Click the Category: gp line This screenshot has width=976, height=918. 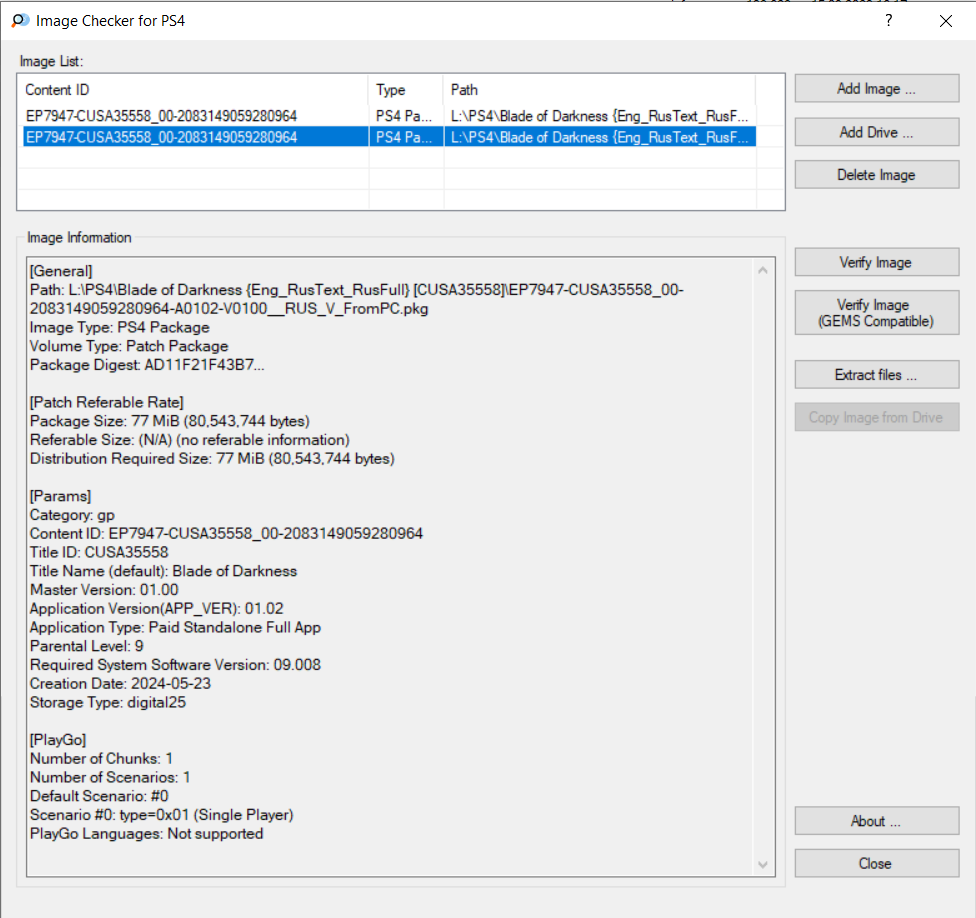click(72, 515)
